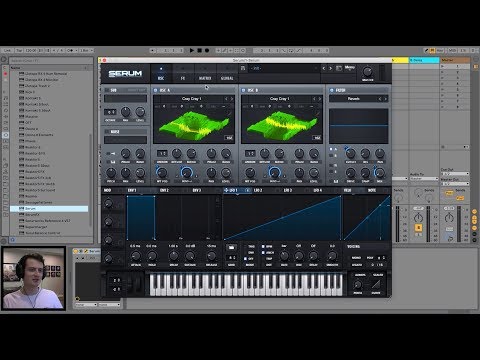Select previous OSC A wavetable arrow

pyautogui.click(x=226, y=99)
